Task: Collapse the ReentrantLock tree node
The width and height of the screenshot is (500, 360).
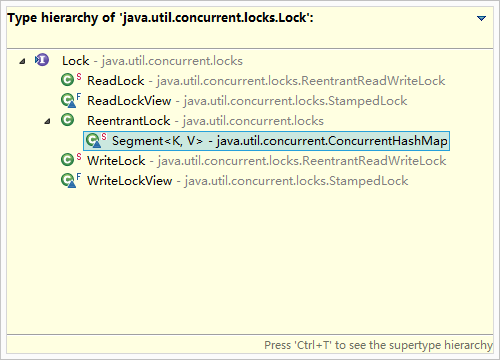Action: point(47,121)
